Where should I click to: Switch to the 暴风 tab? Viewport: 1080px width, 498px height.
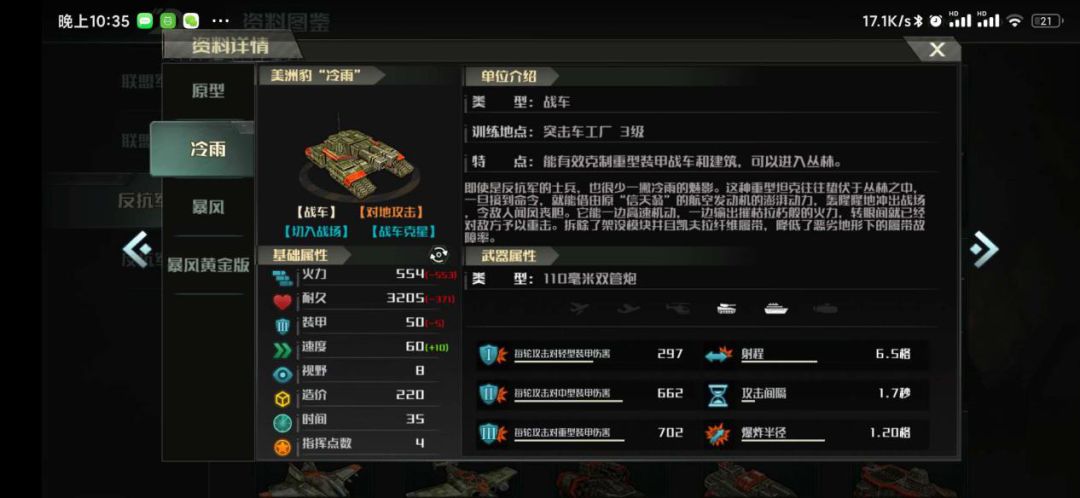pos(208,207)
